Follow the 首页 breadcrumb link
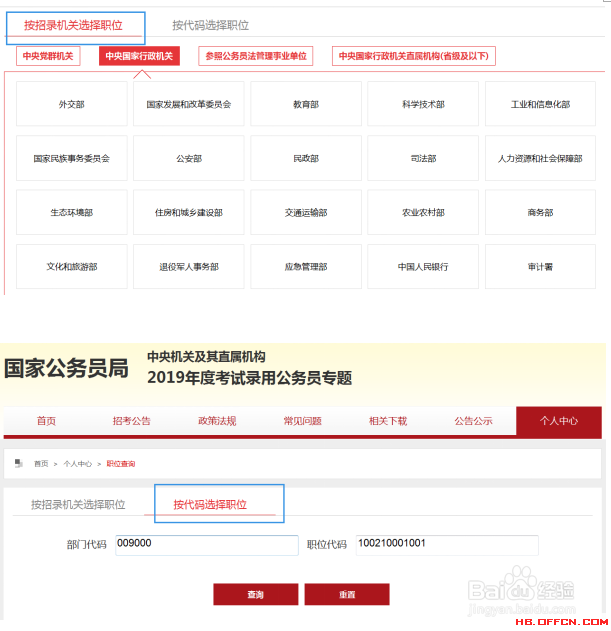This screenshot has height=631, width=611. (x=41, y=464)
